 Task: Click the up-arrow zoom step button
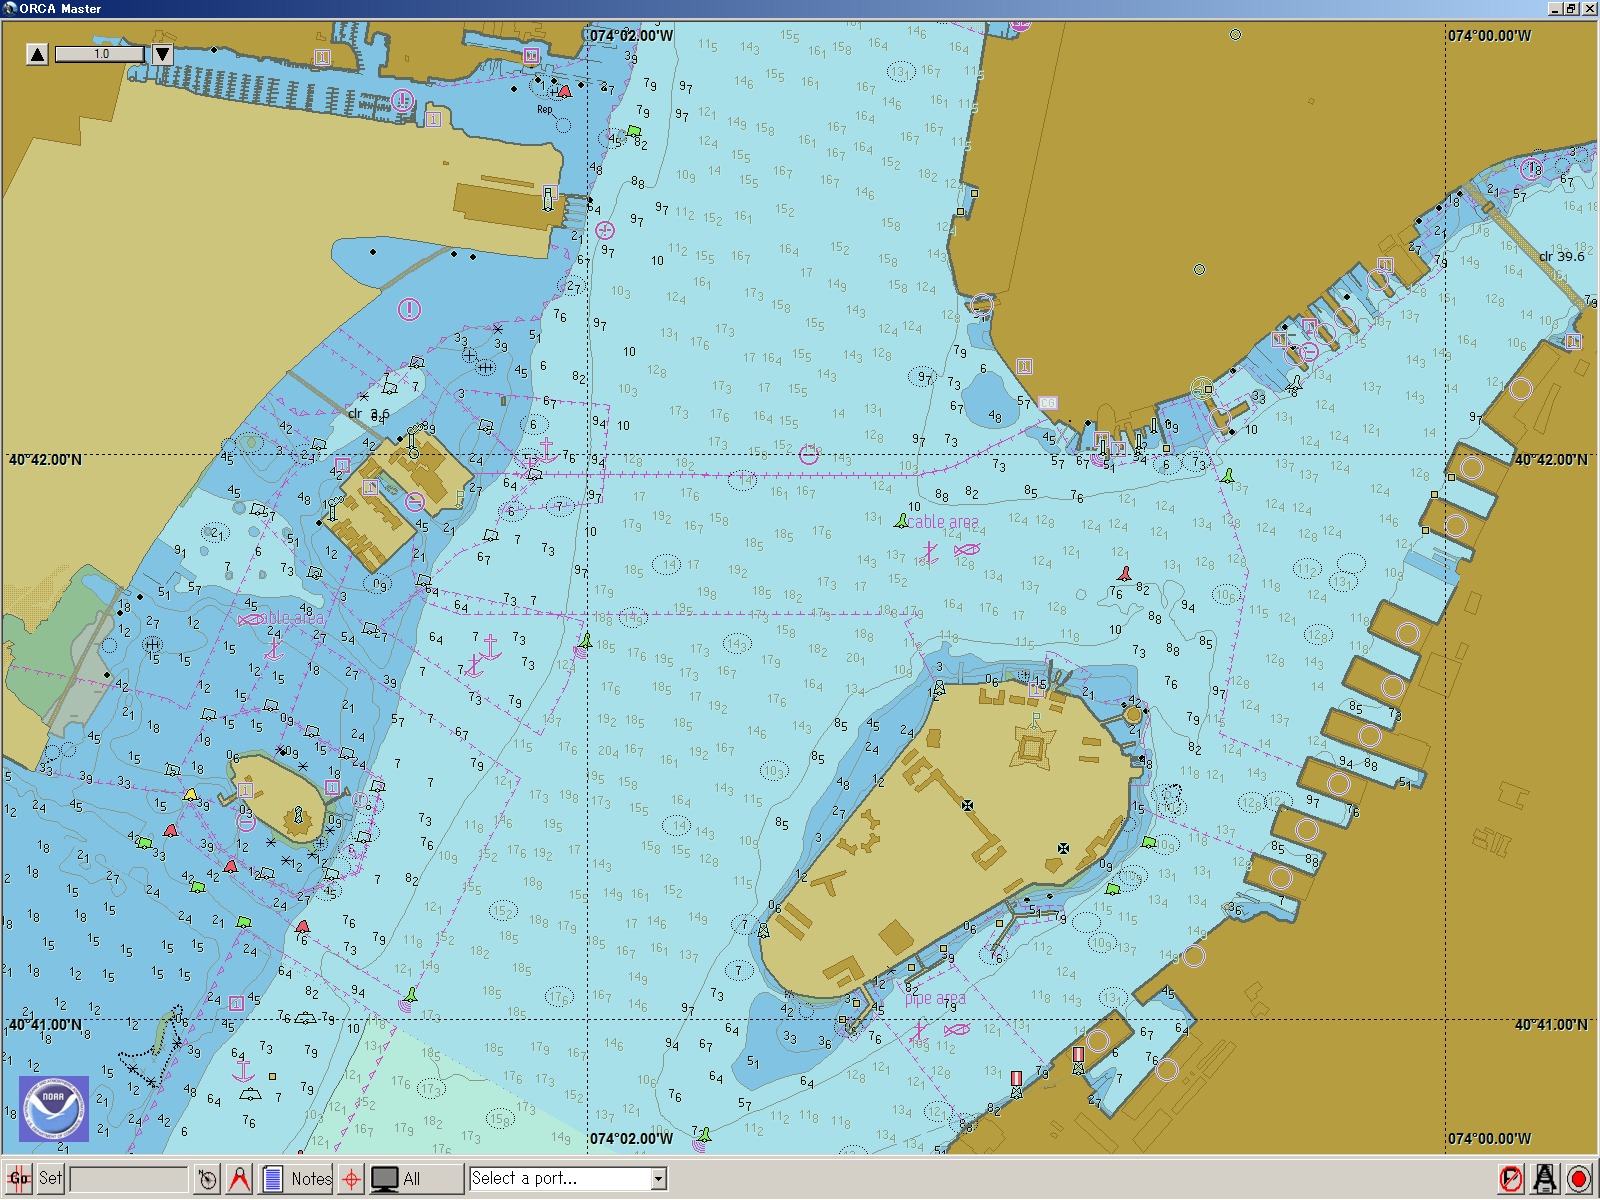(37, 54)
